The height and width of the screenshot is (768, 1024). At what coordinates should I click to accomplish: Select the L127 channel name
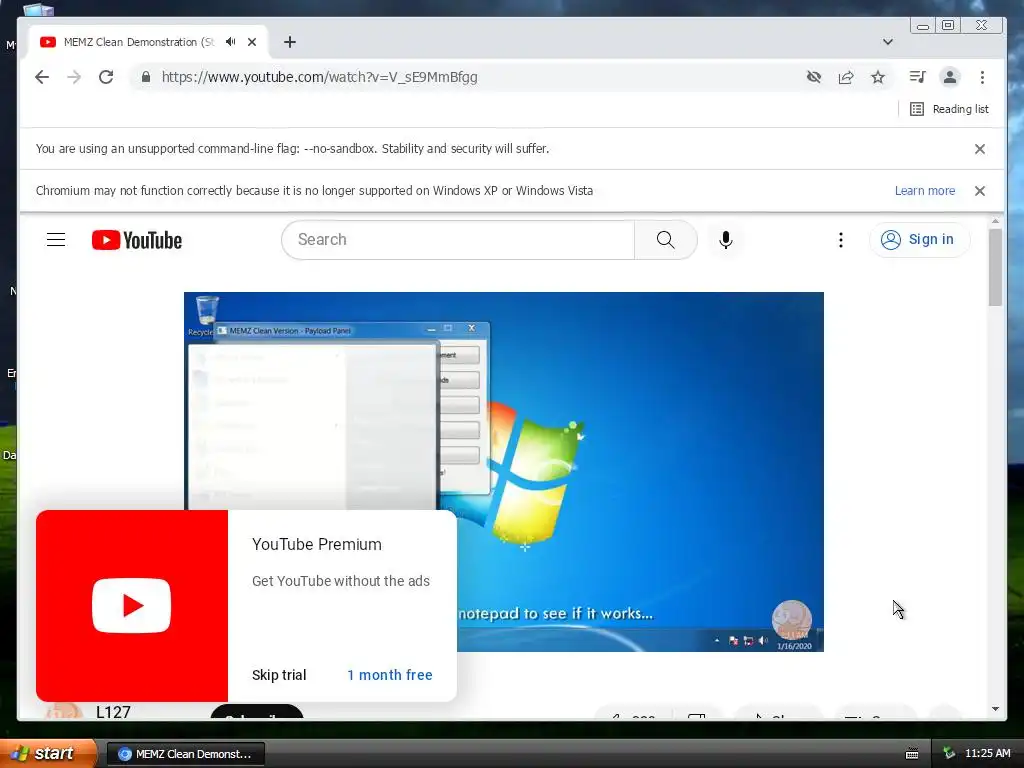(113, 712)
